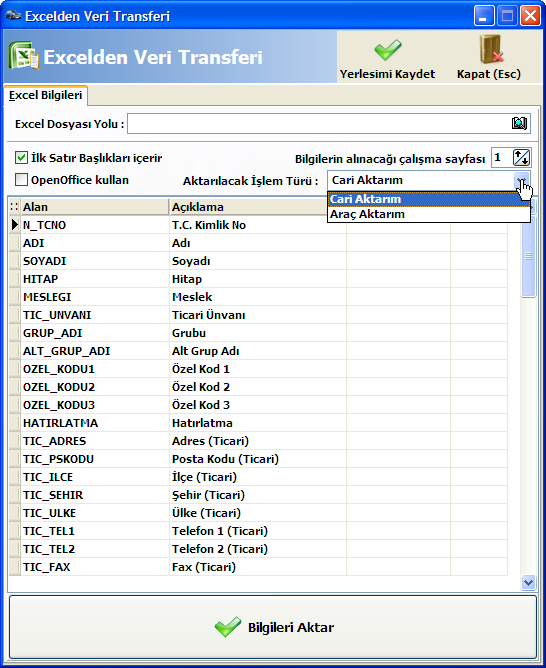The height and width of the screenshot is (668, 546).
Task: Click scrollbar down arrow in grid
Action: point(529,582)
